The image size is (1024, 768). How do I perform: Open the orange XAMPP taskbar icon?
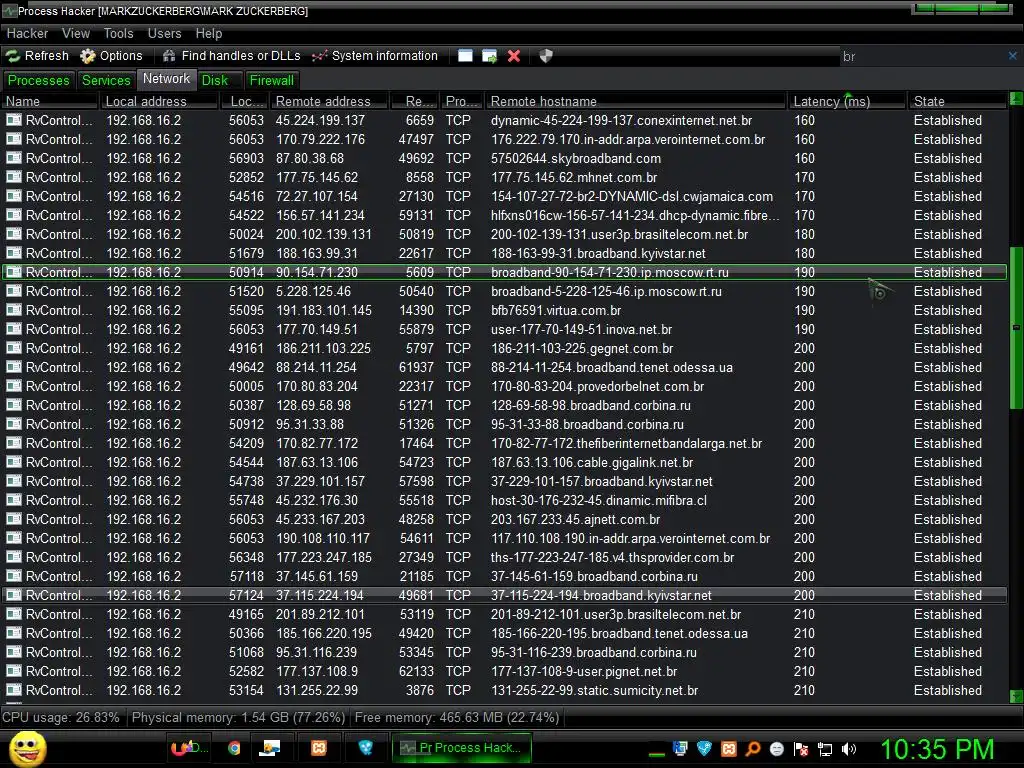[319, 748]
